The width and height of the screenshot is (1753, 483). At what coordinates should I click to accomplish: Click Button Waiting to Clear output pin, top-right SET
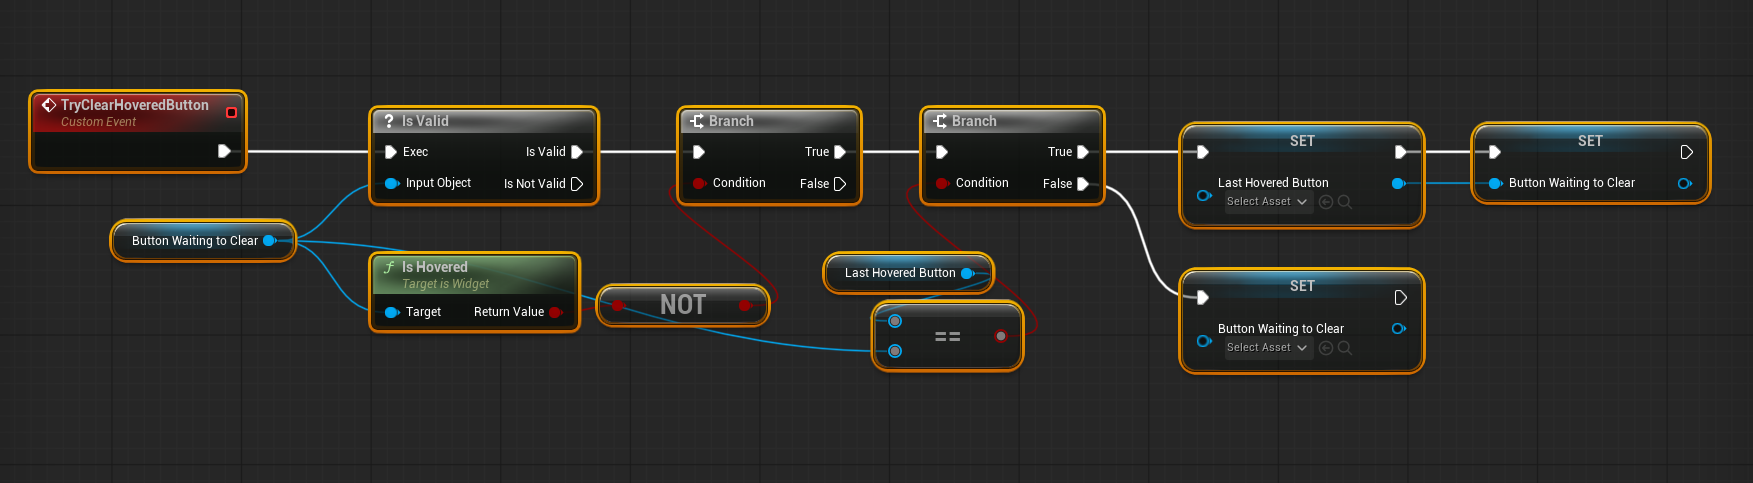(x=1685, y=183)
